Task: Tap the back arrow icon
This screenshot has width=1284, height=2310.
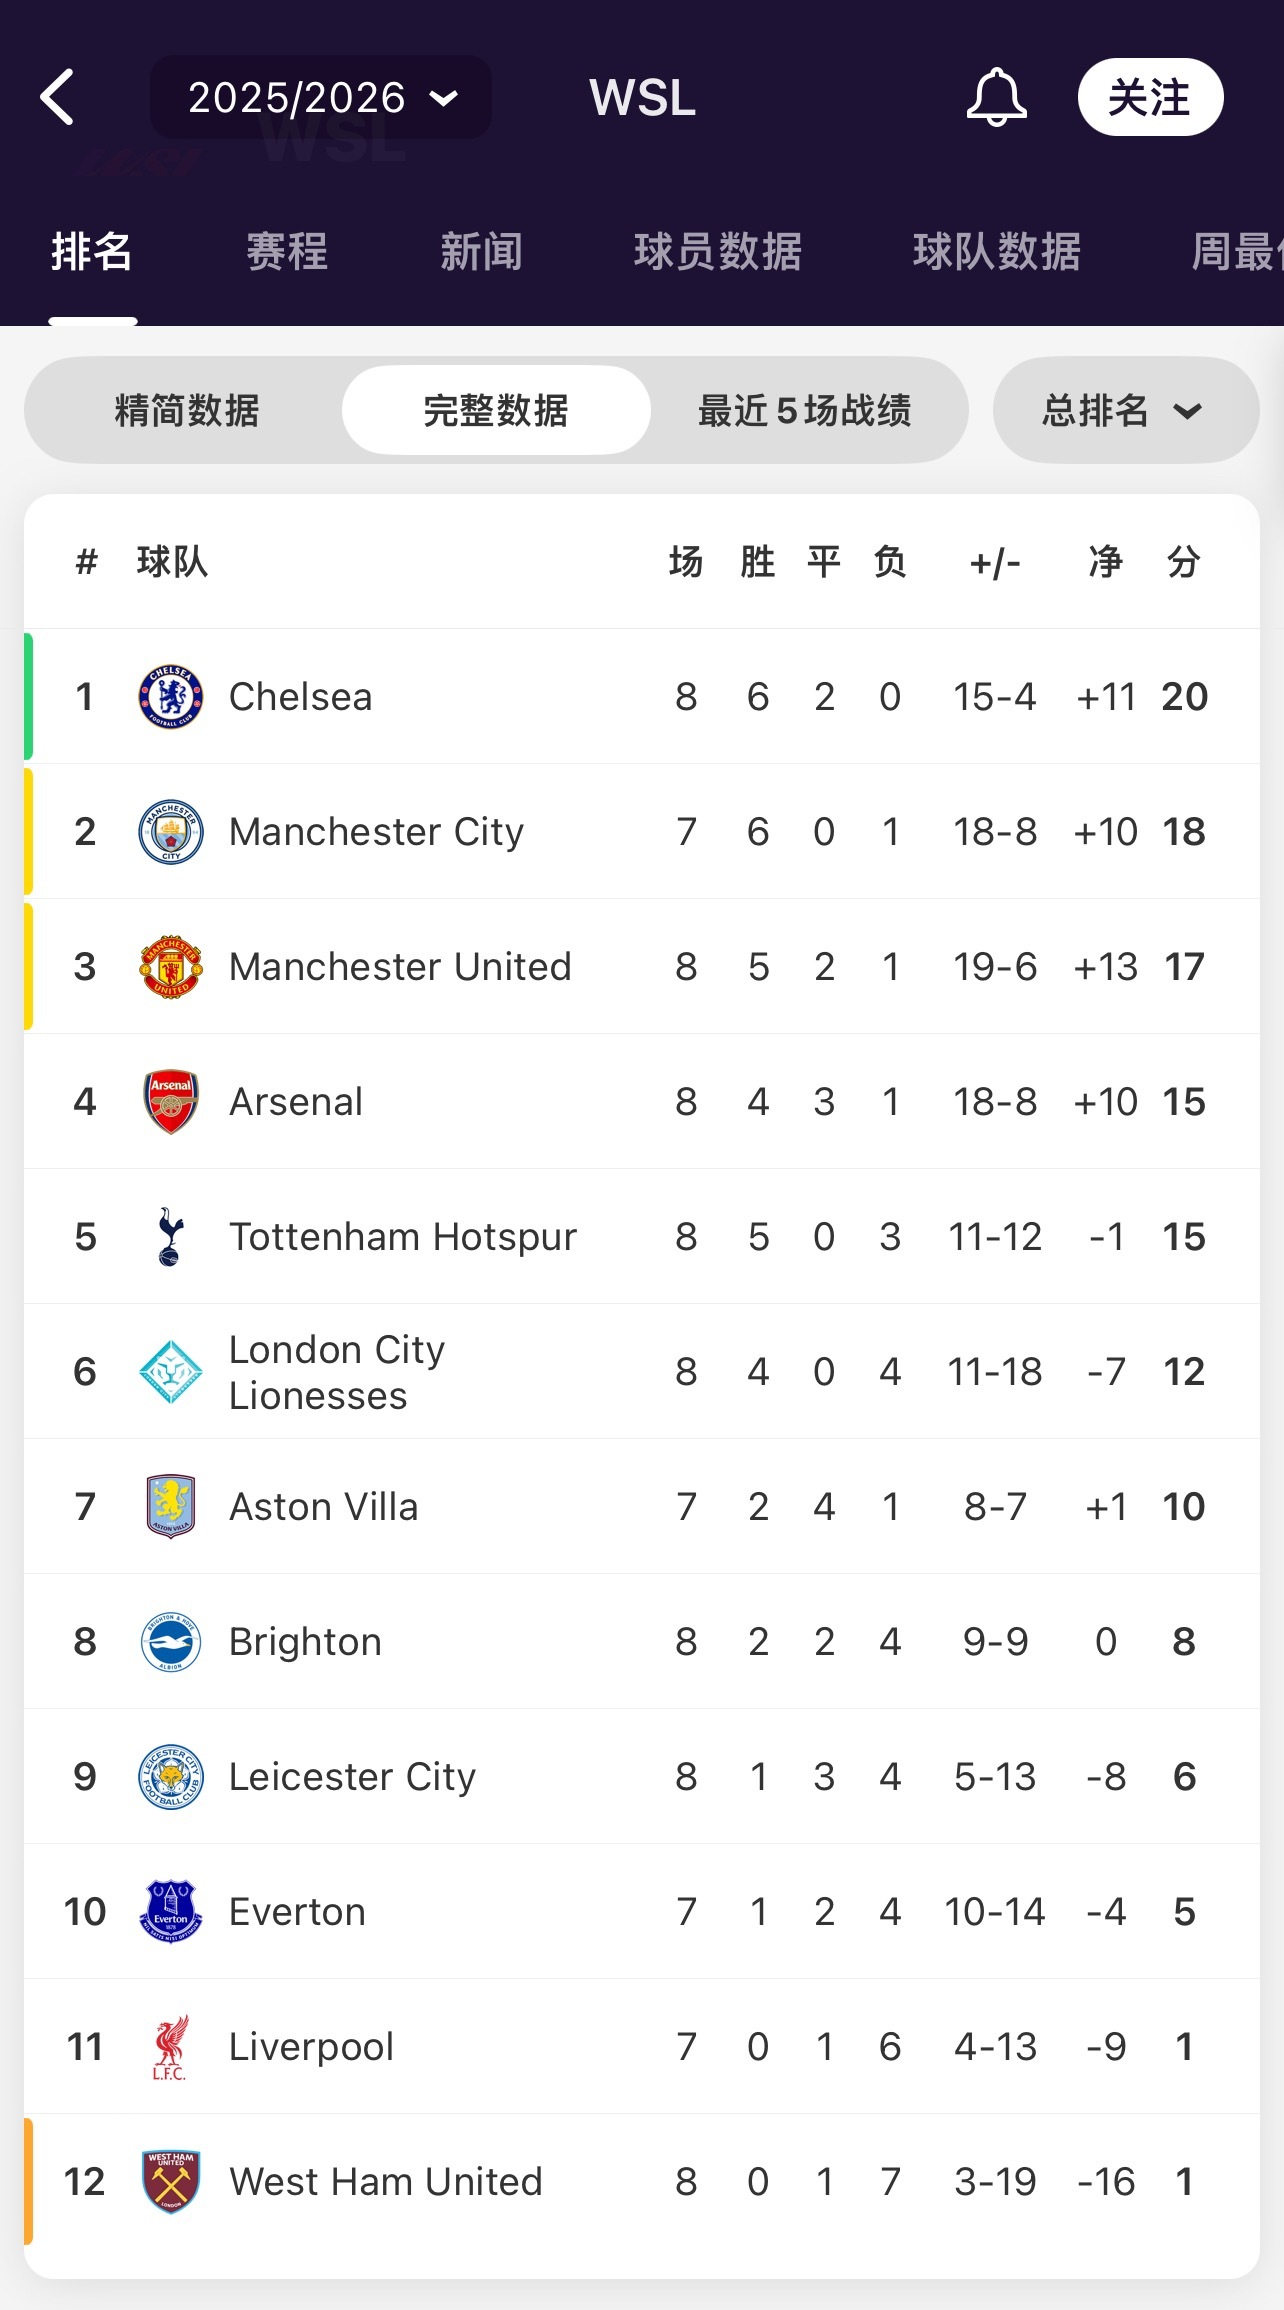Action: [x=58, y=97]
